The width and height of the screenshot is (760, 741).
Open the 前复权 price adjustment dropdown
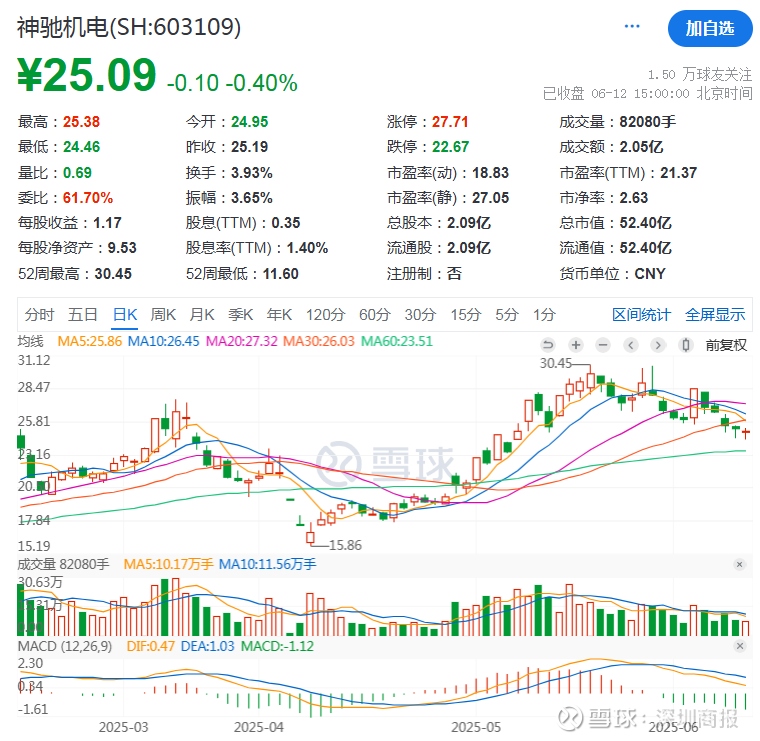726,345
